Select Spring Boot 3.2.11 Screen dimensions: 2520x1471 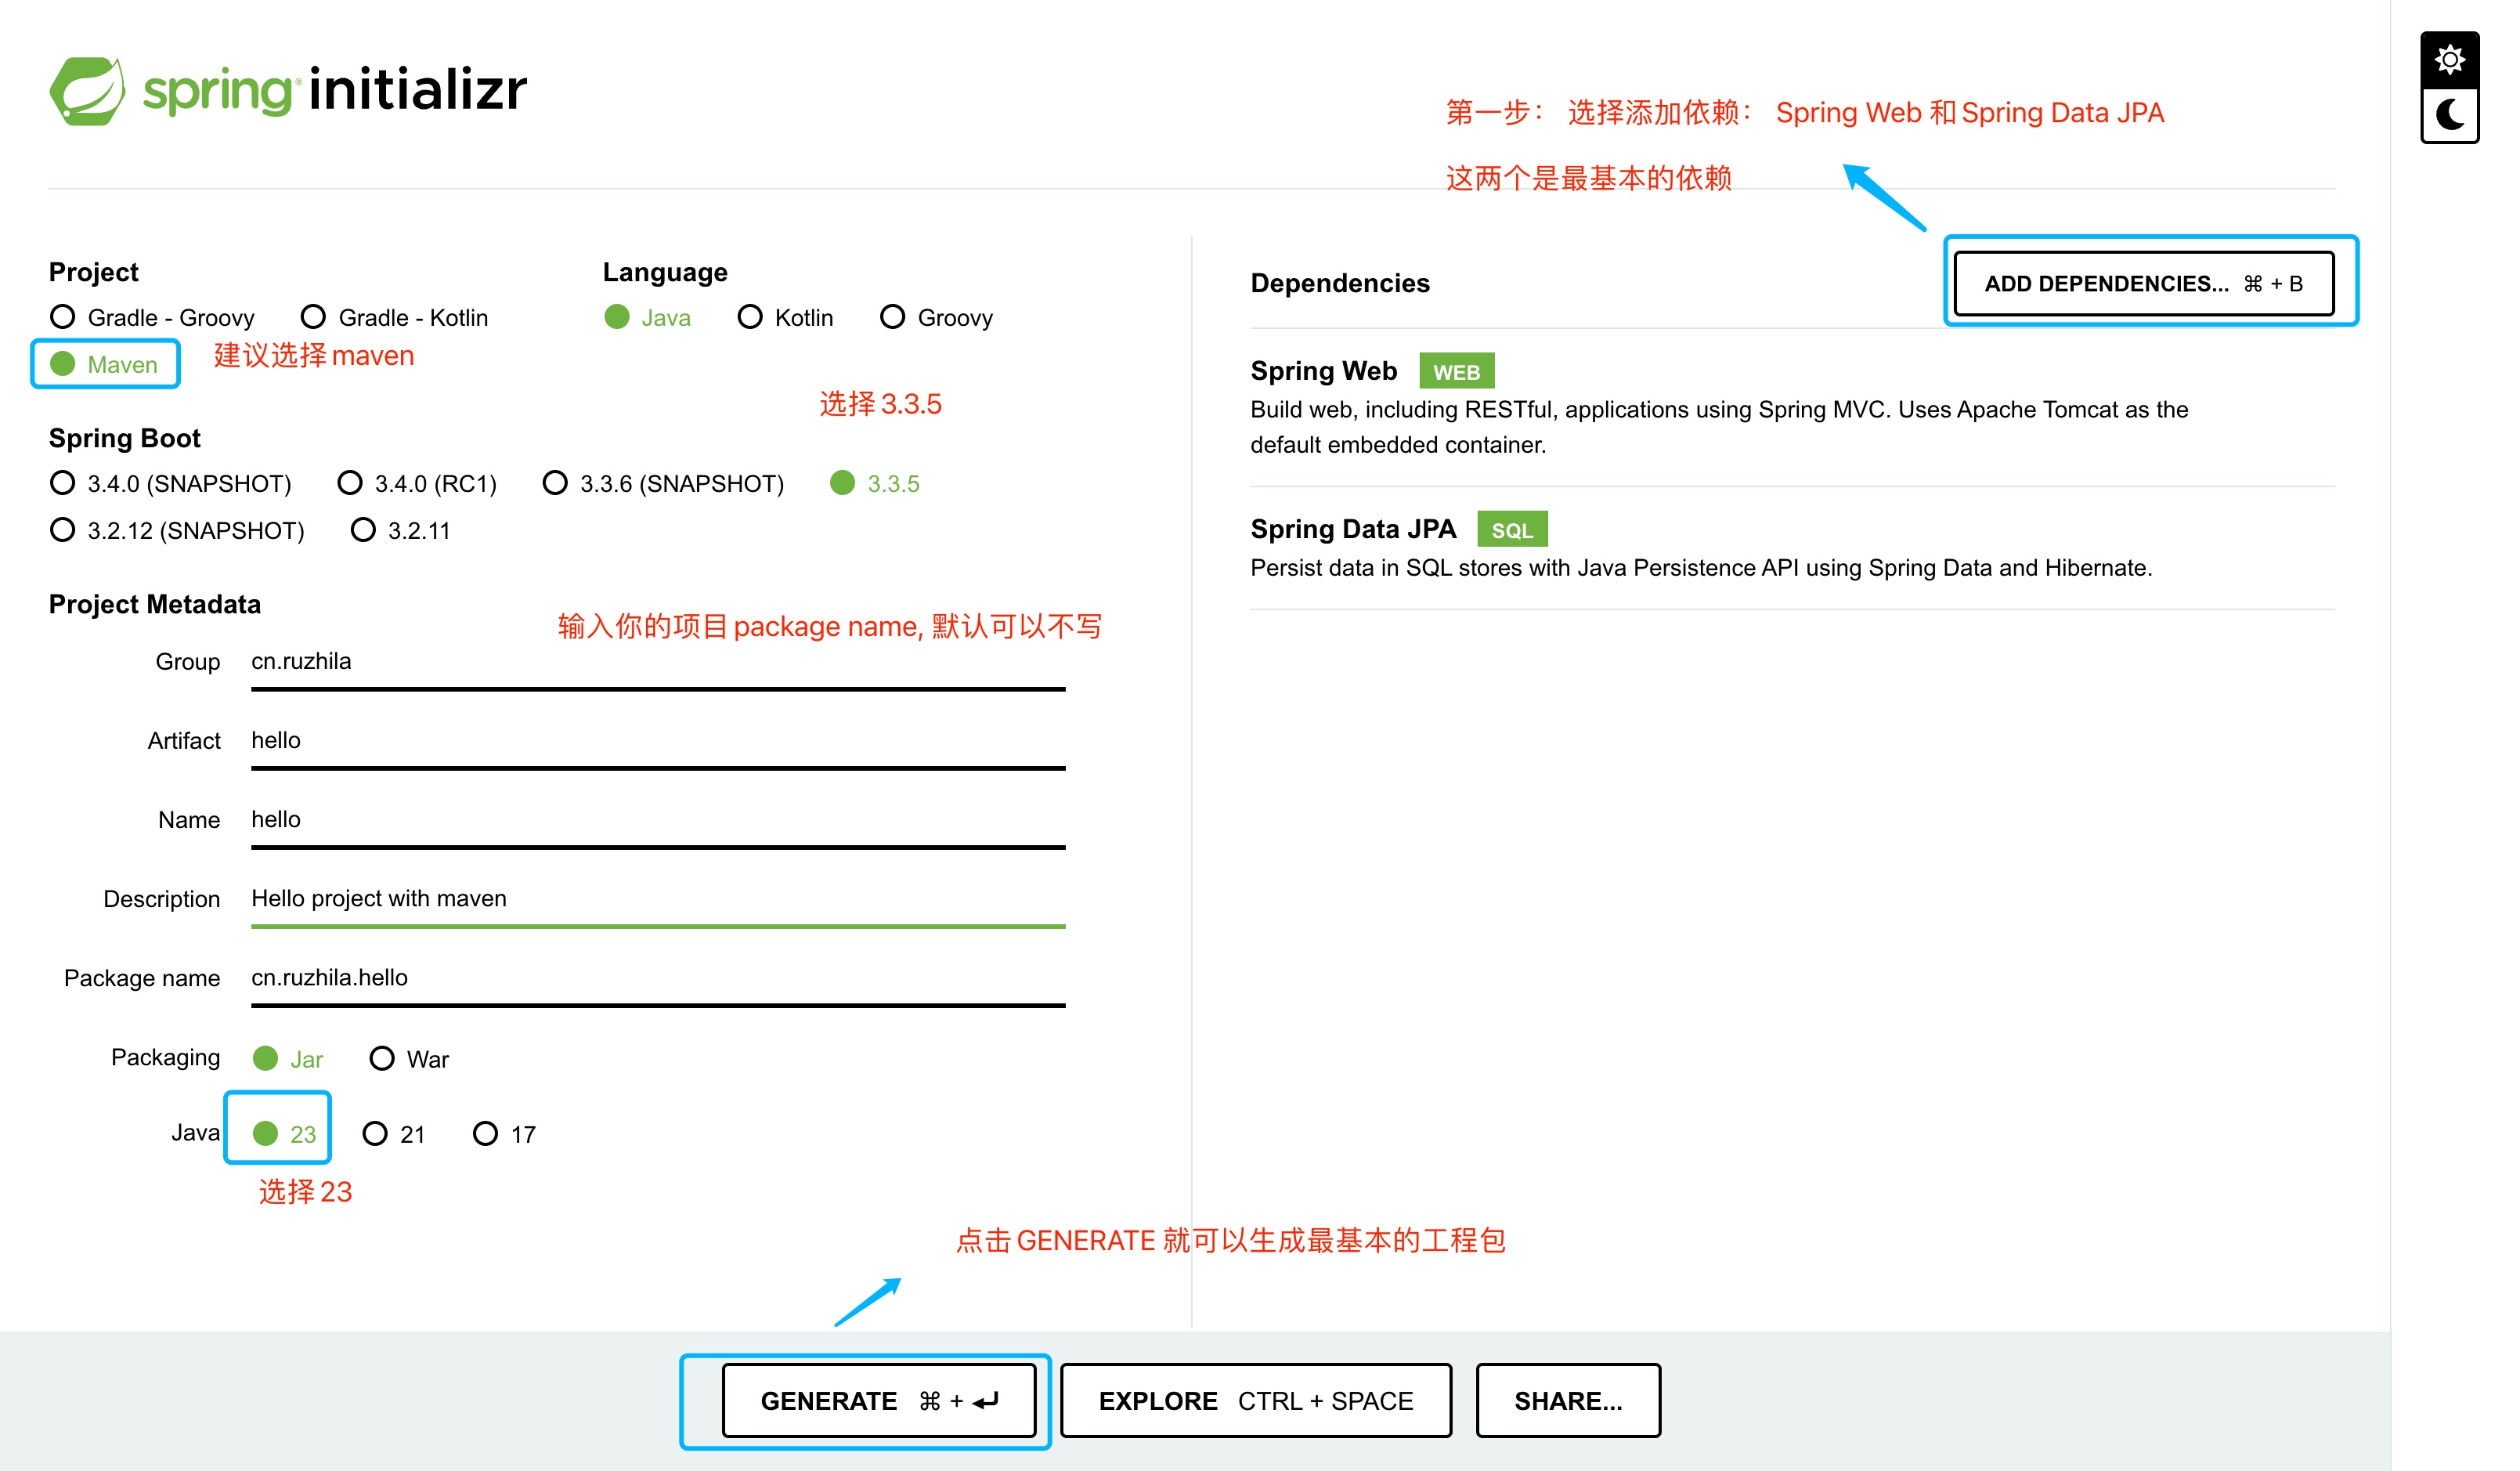coord(400,530)
